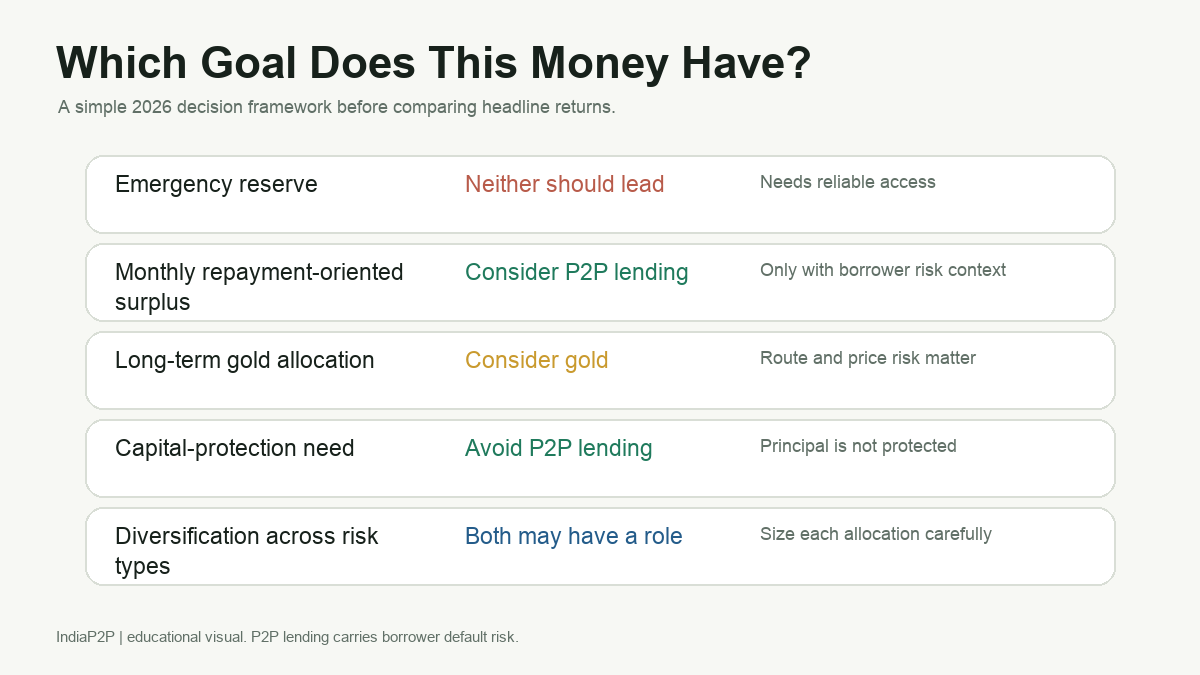Click the 'Neither should lead' recommendation

coord(564,185)
